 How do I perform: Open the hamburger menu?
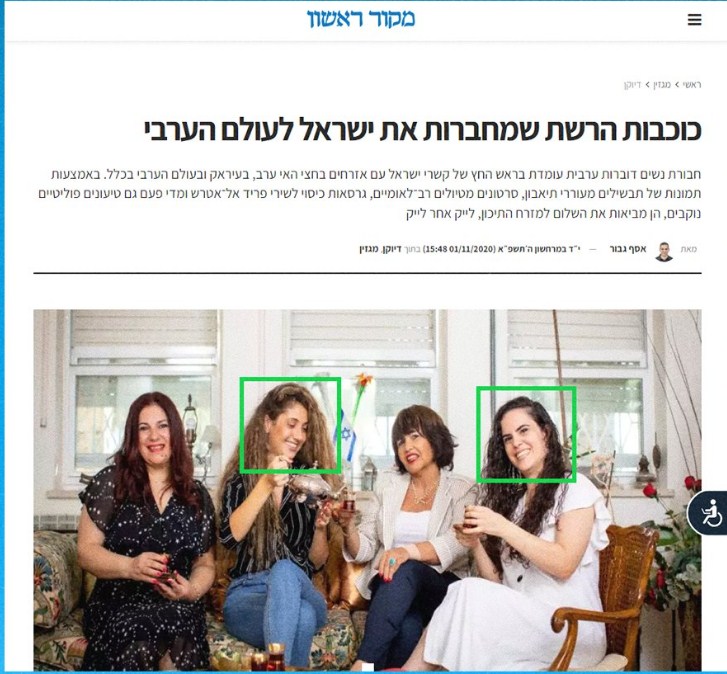tap(694, 19)
